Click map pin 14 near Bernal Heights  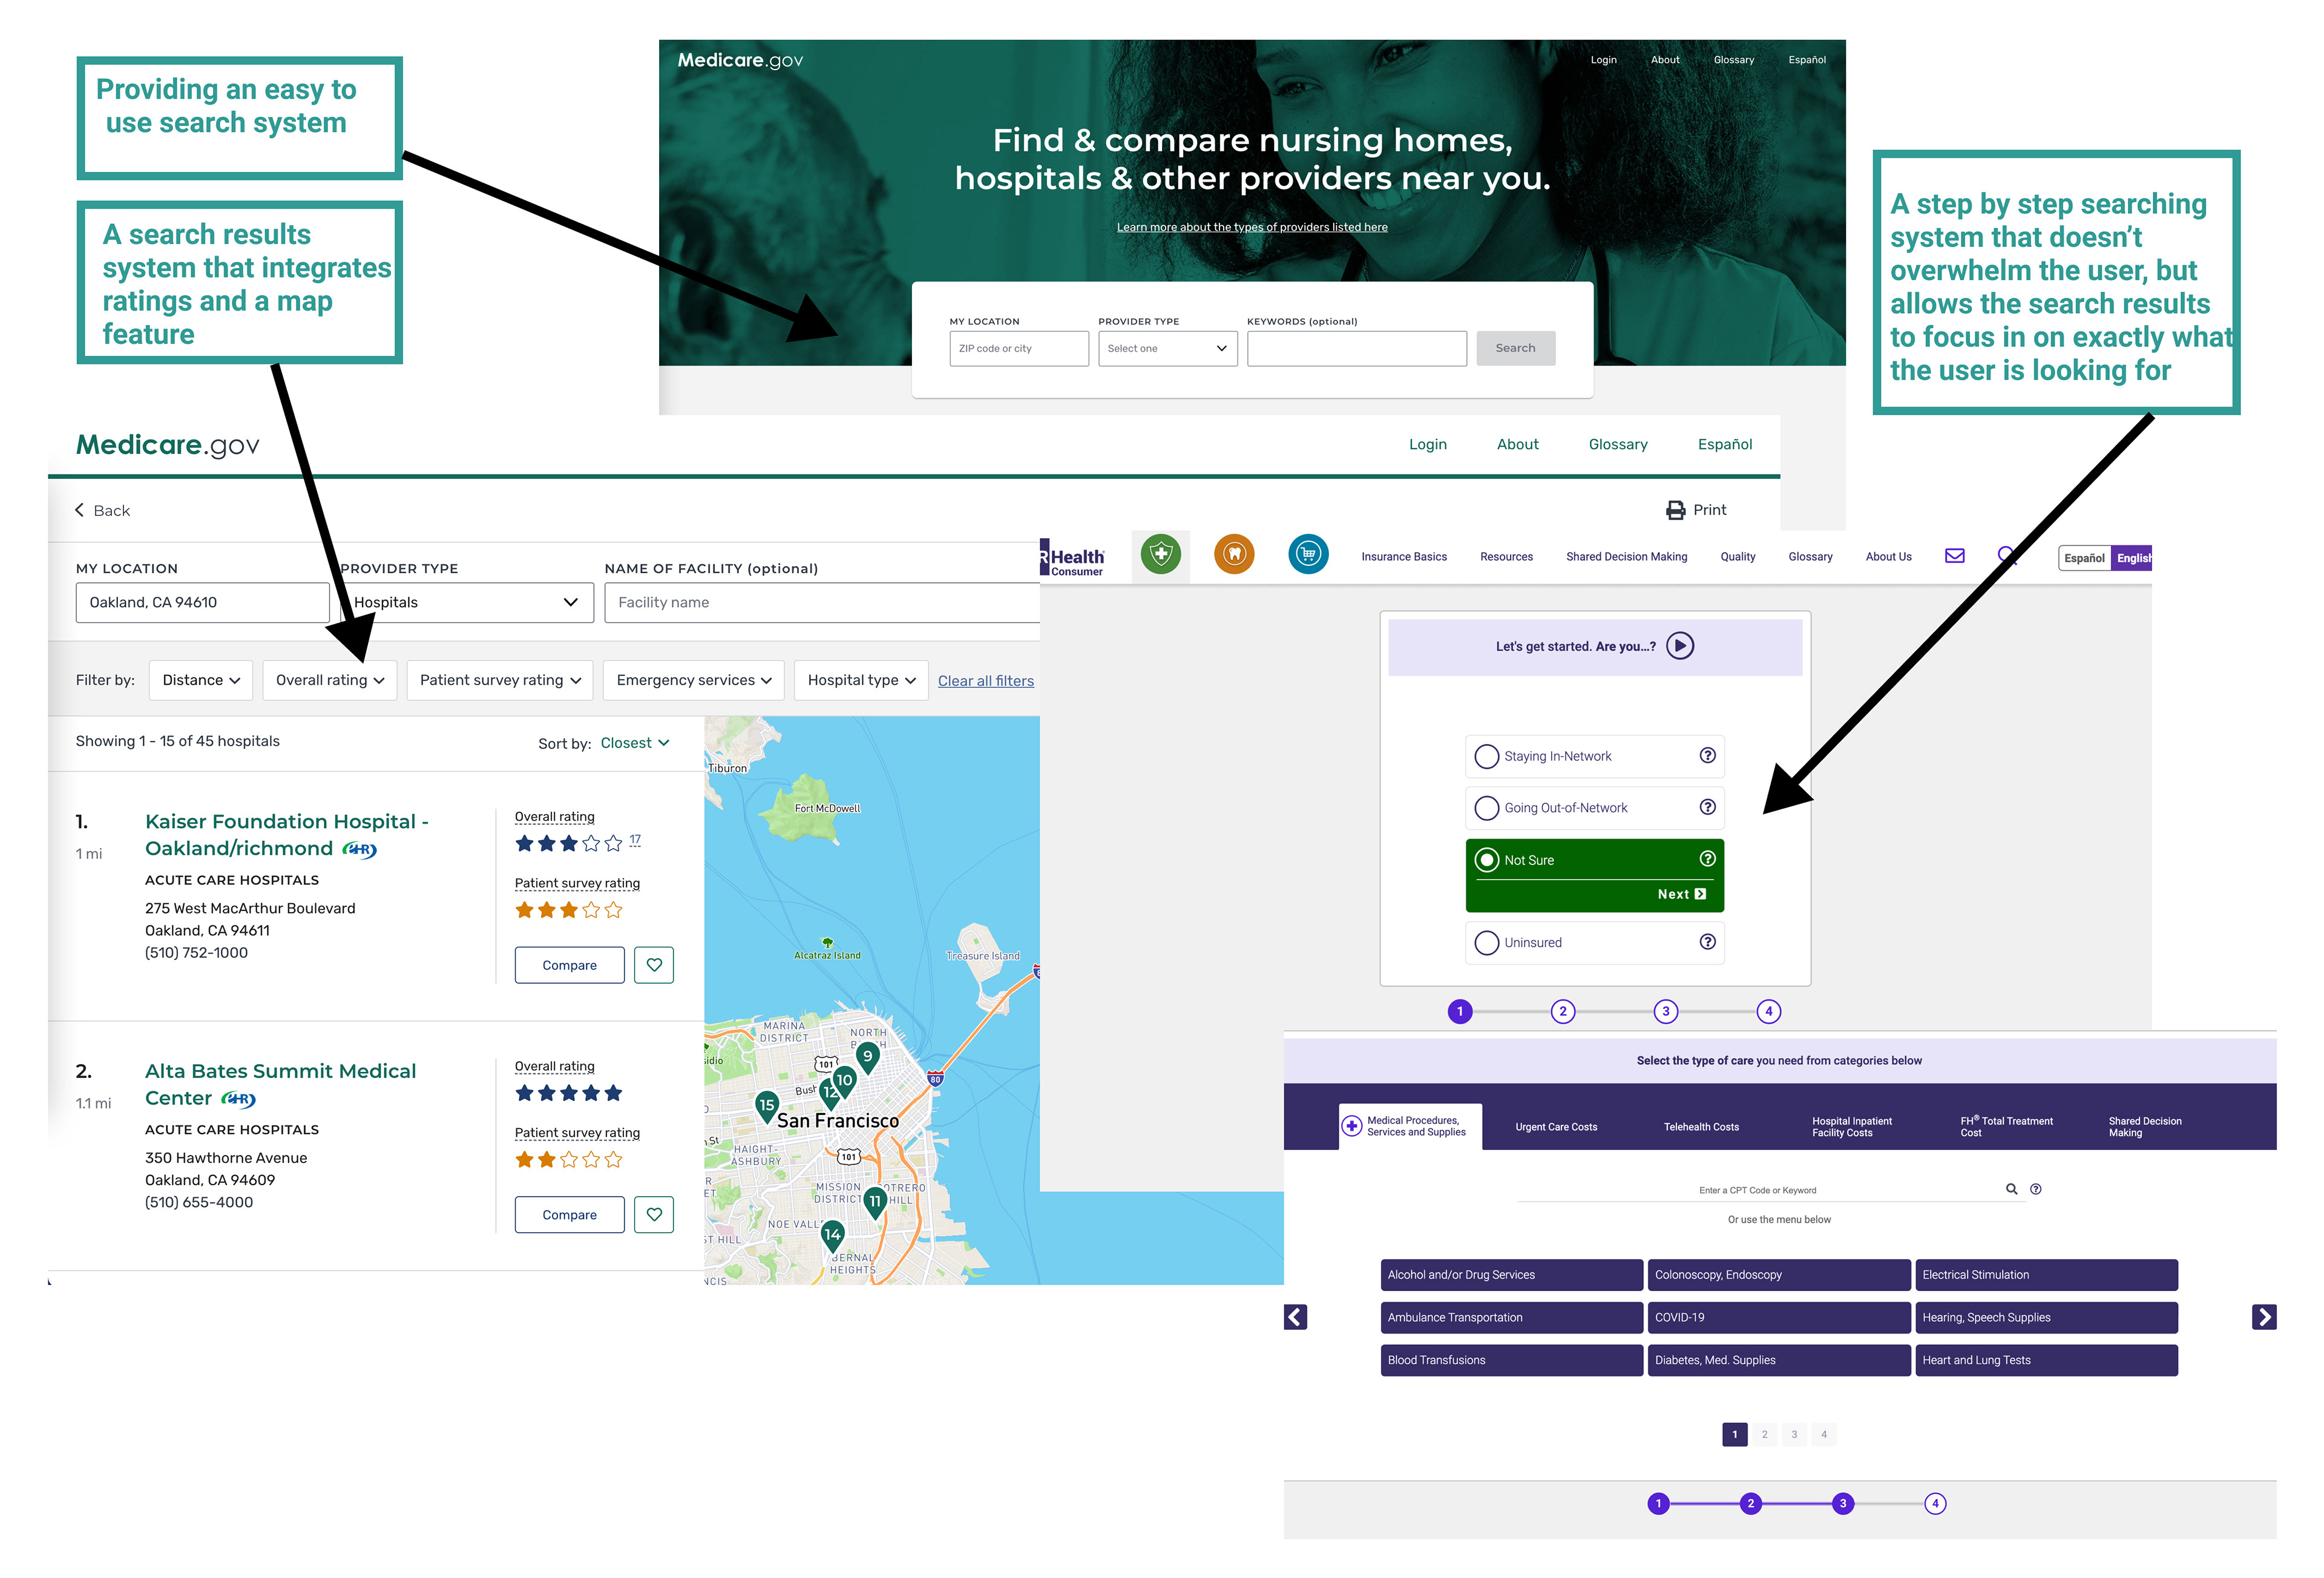832,1236
